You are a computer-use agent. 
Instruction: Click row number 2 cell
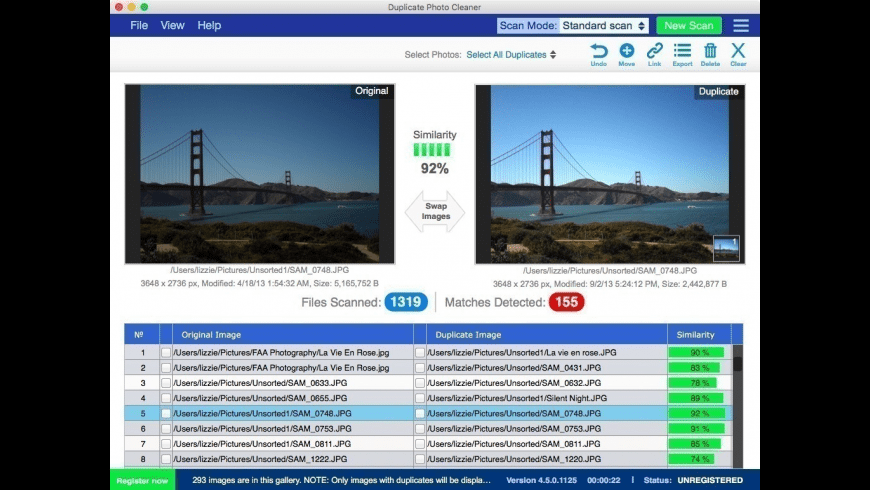point(143,367)
